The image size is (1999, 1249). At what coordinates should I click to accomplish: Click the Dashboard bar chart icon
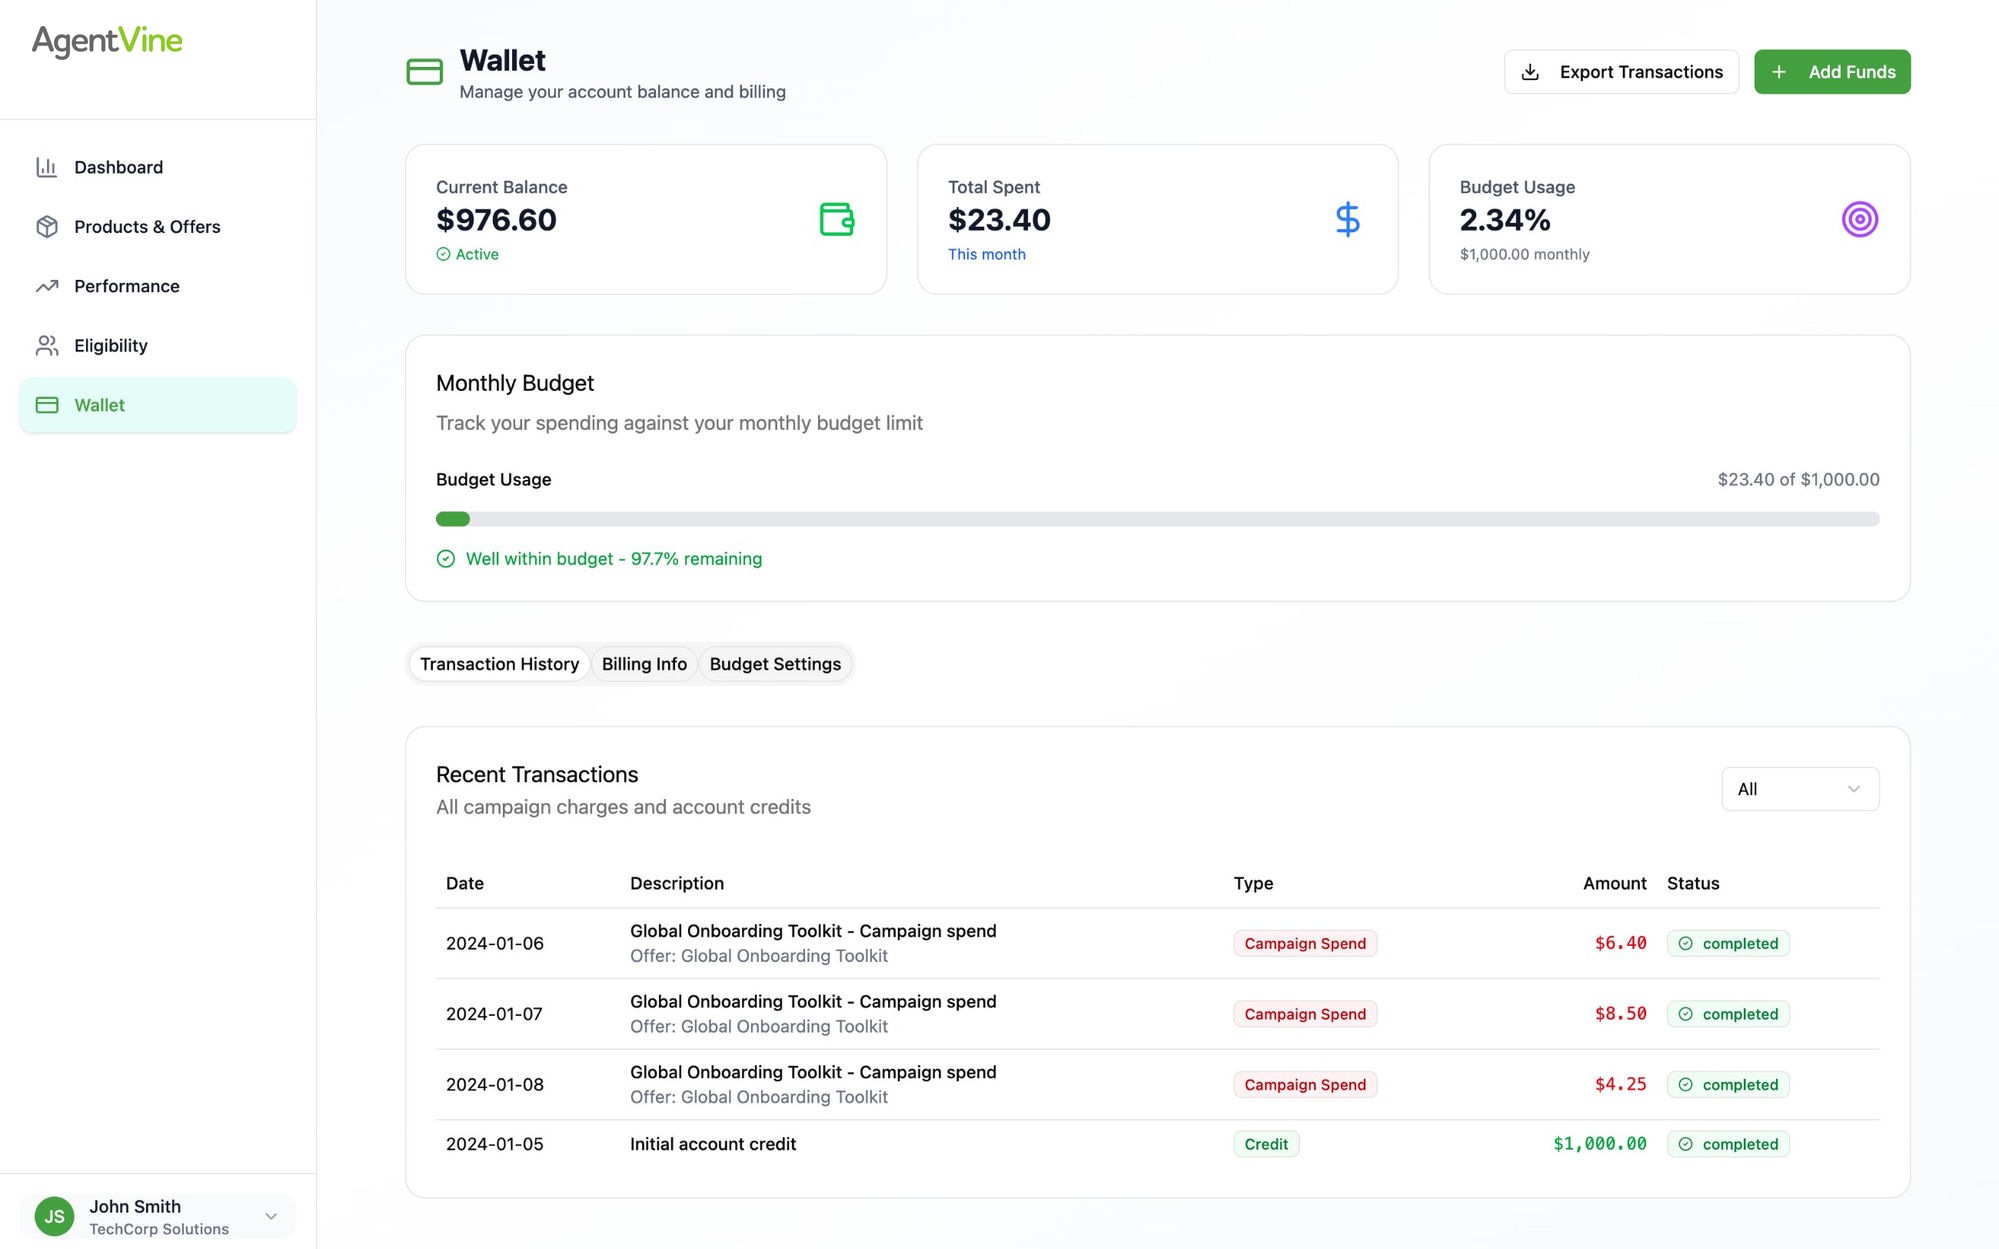(x=47, y=167)
